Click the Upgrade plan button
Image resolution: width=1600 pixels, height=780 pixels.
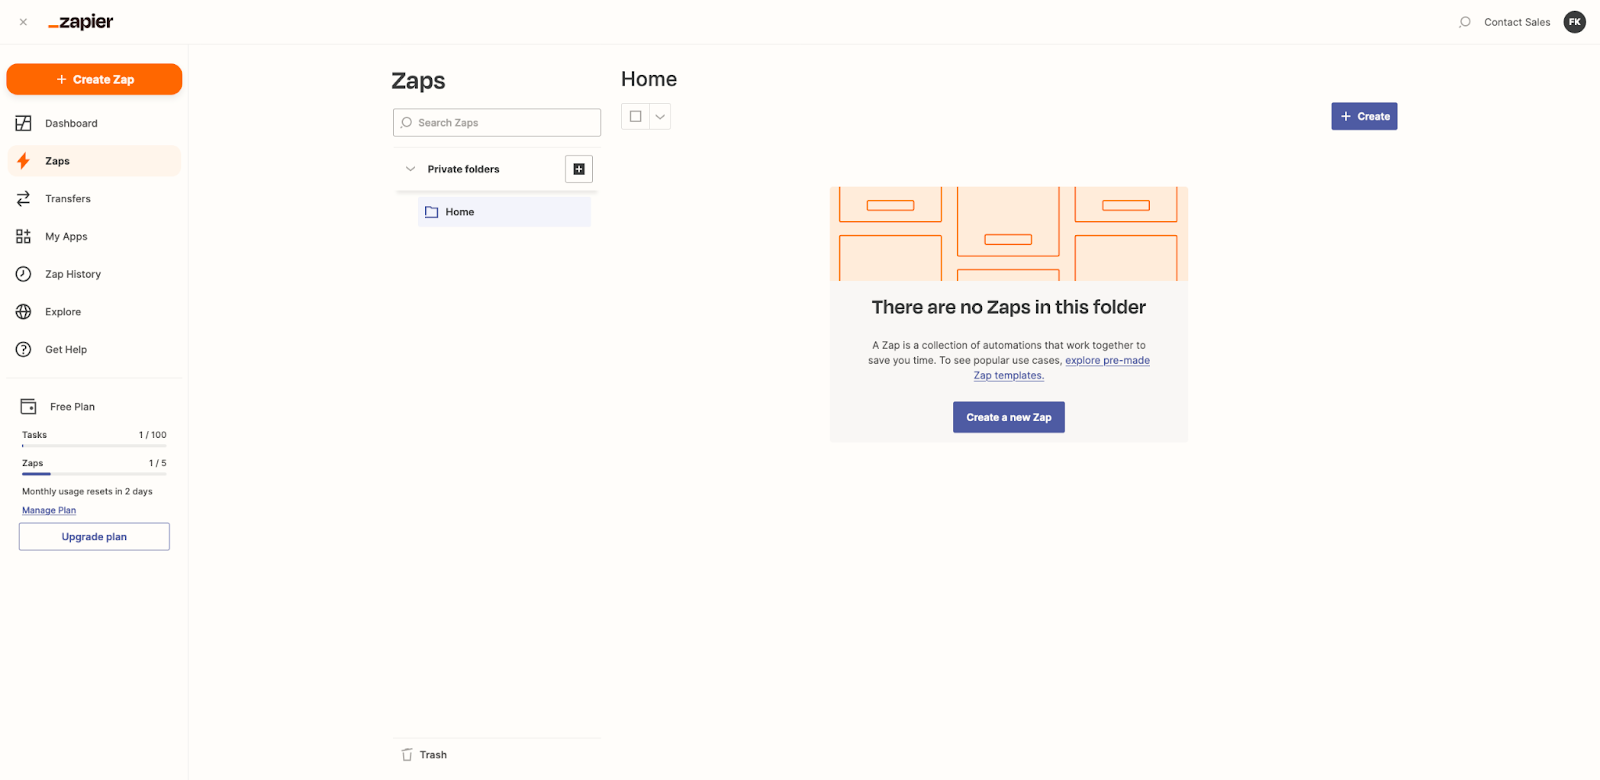(94, 537)
